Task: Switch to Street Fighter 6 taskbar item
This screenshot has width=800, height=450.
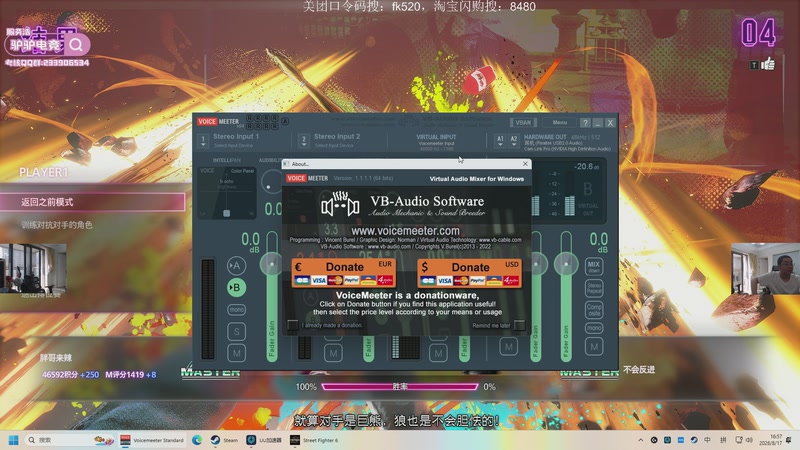Action: click(314, 440)
